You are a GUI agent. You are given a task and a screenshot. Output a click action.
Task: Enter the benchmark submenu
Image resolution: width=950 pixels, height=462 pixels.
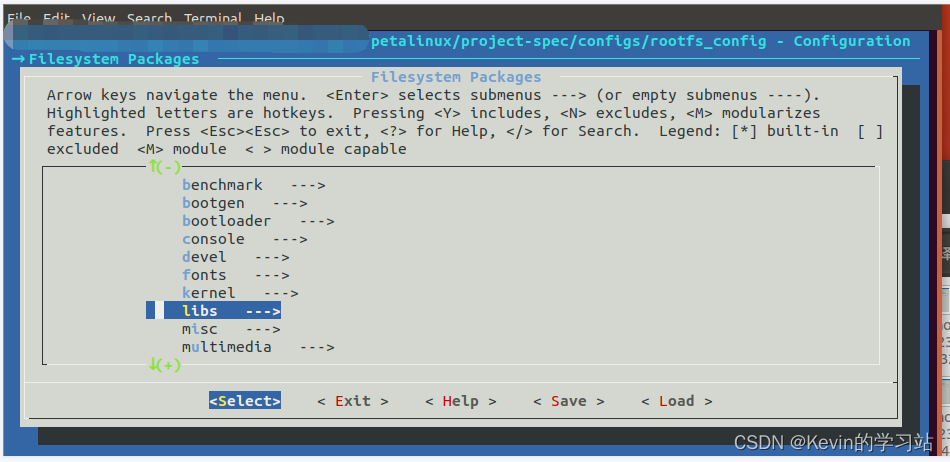pos(253,185)
